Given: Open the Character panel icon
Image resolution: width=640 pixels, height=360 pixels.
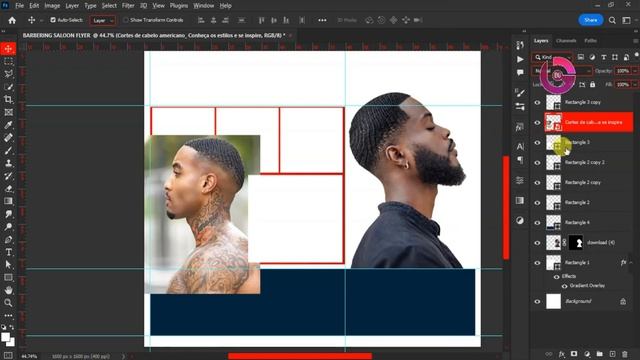Looking at the screenshot, I should coord(520,146).
